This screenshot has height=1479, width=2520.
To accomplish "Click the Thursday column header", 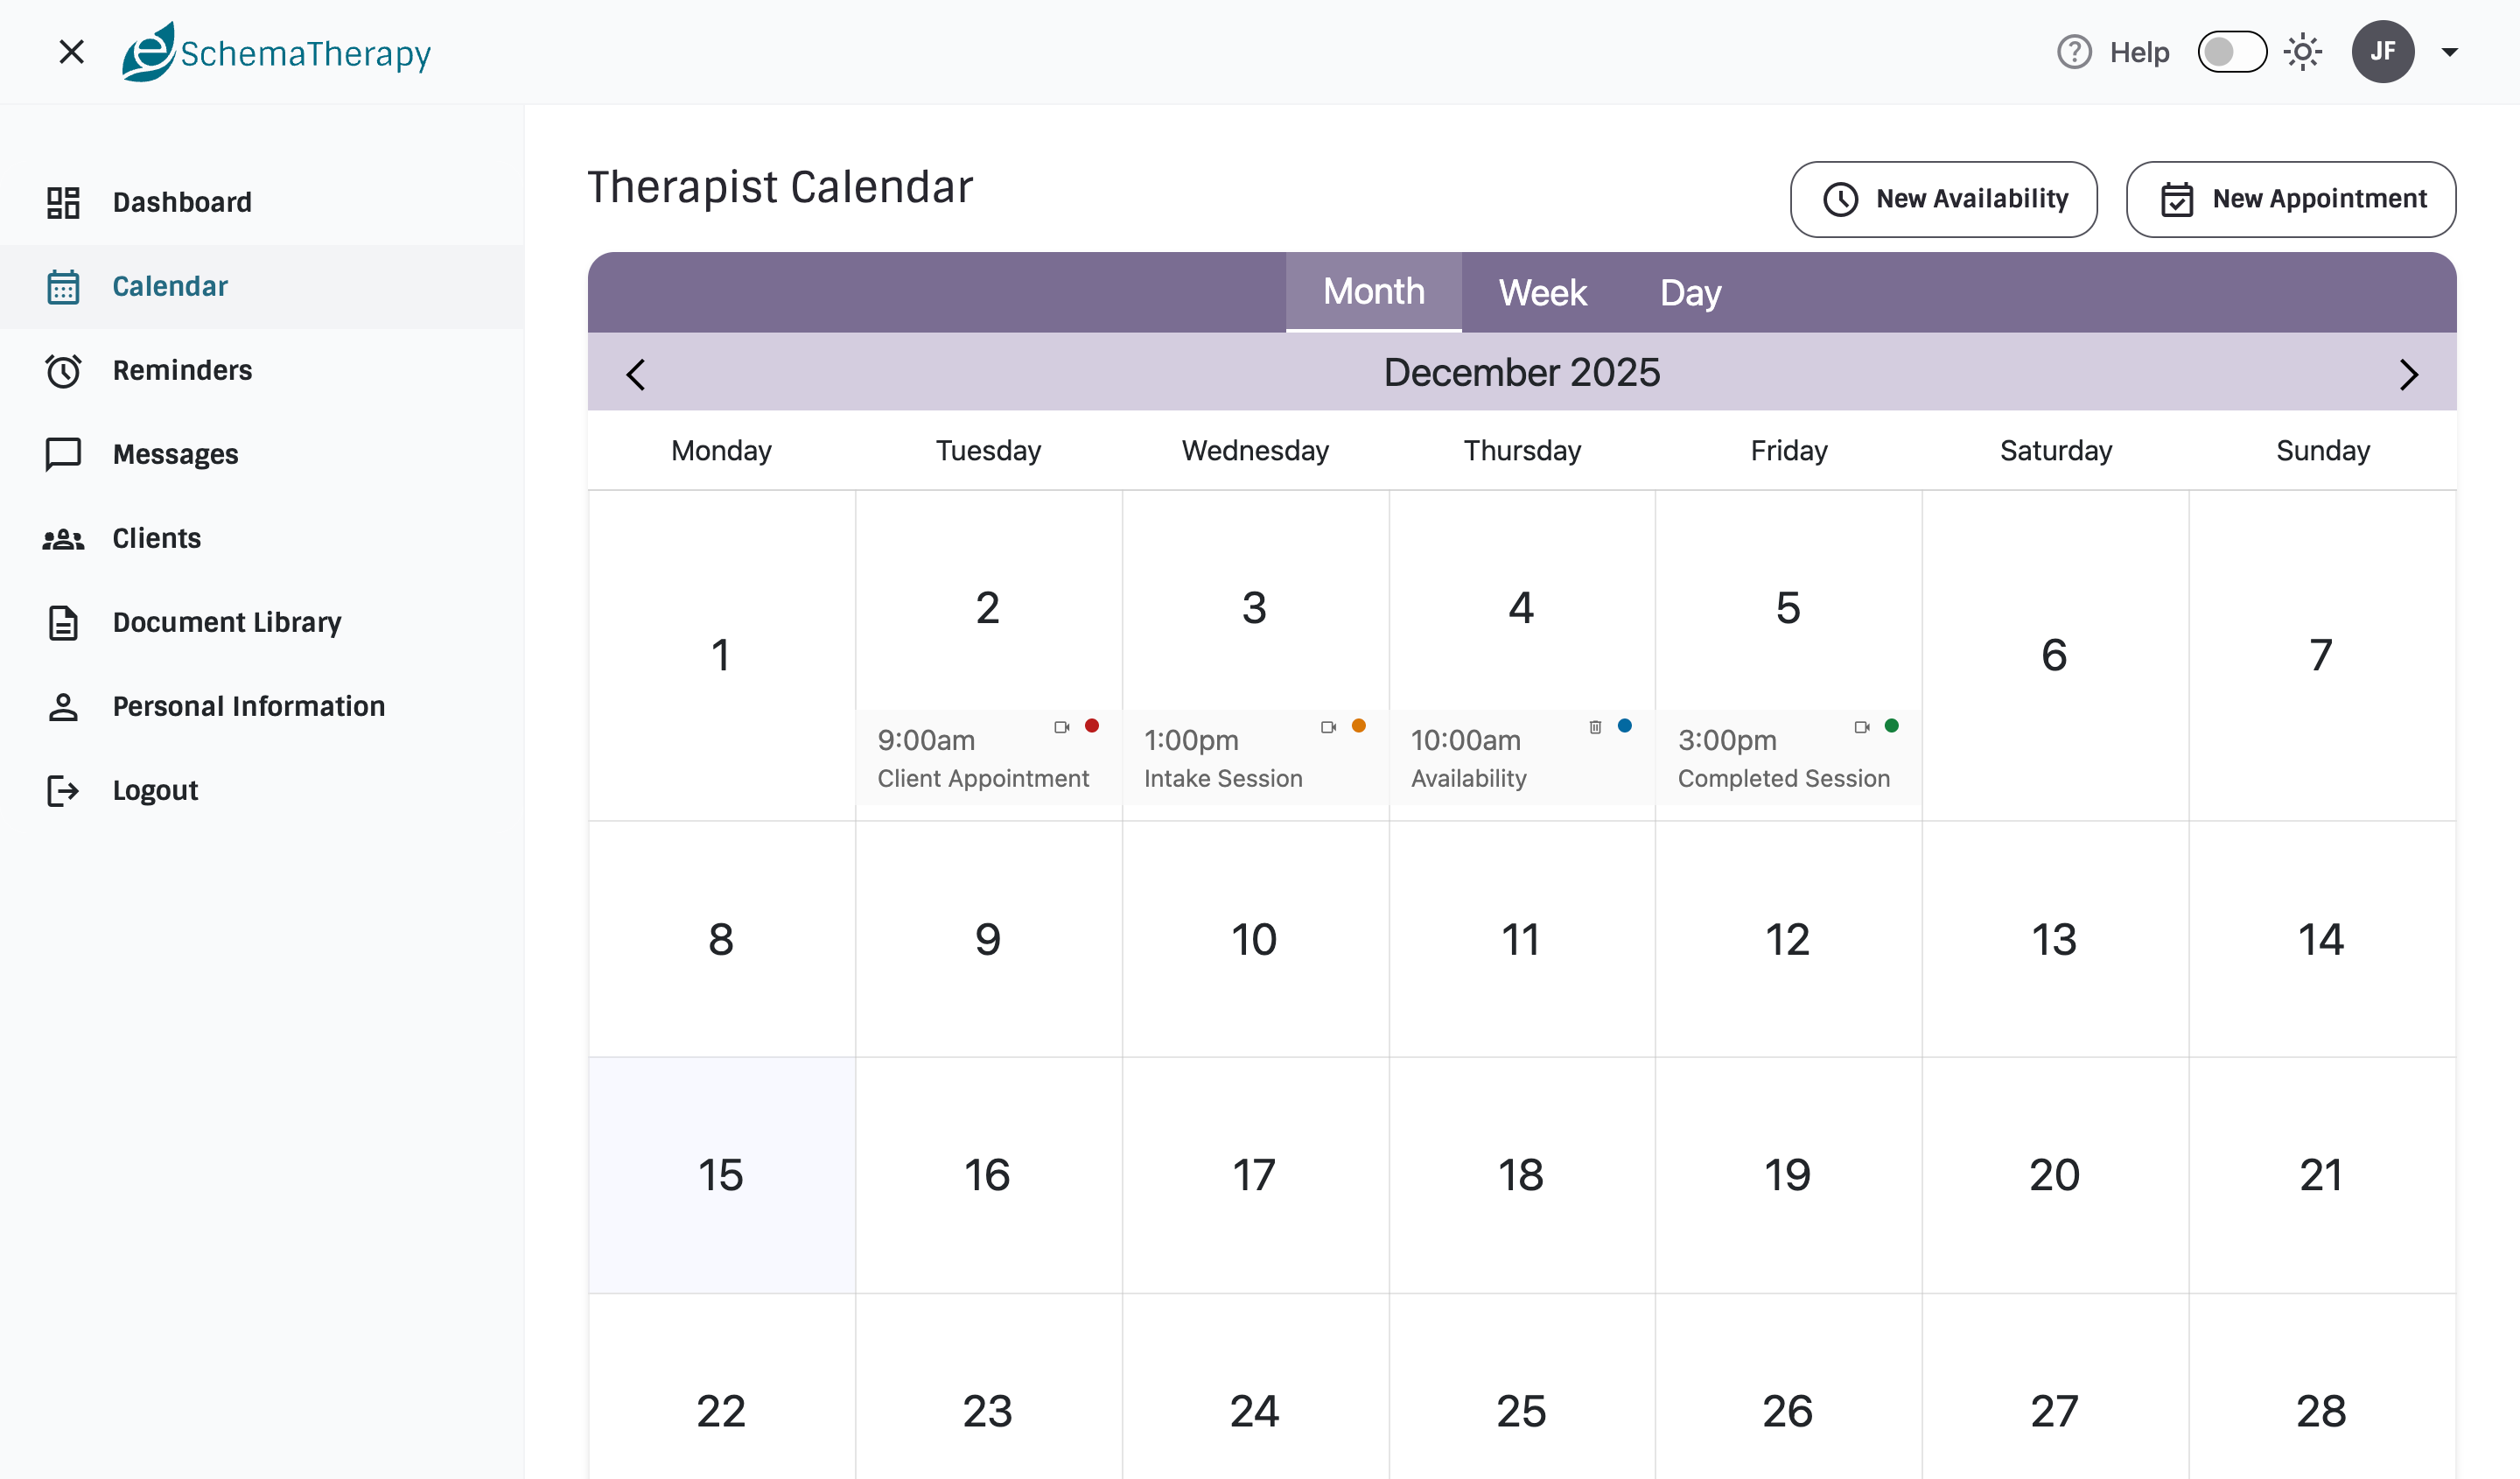I will click(x=1522, y=450).
